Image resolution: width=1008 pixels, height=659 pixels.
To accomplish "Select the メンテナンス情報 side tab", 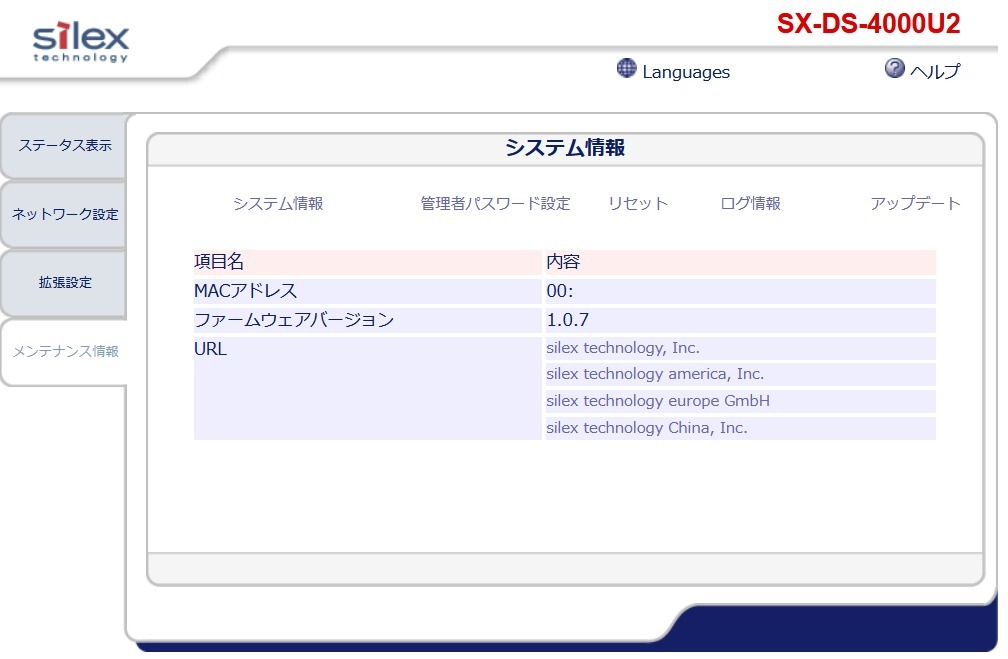I will pyautogui.click(x=65, y=351).
